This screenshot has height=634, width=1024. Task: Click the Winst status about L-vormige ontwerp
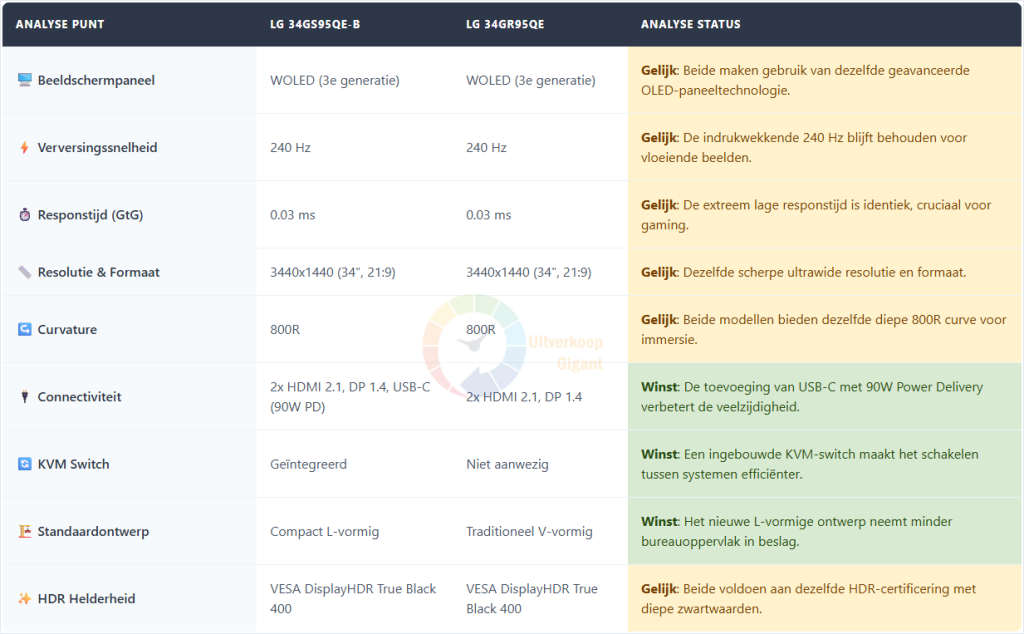tap(797, 531)
